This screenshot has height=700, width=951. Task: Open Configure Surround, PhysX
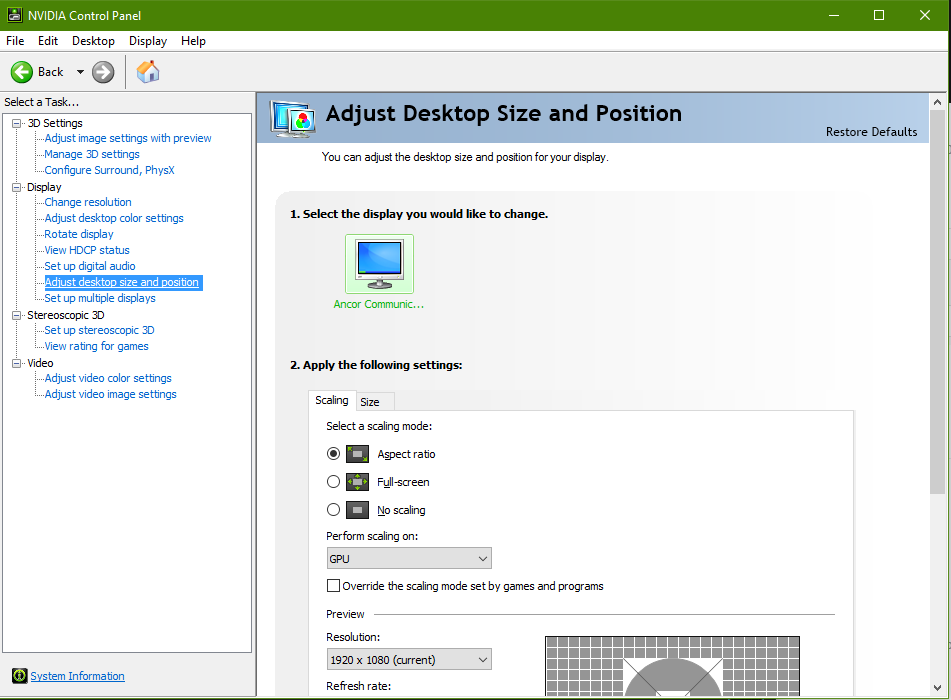click(x=110, y=170)
